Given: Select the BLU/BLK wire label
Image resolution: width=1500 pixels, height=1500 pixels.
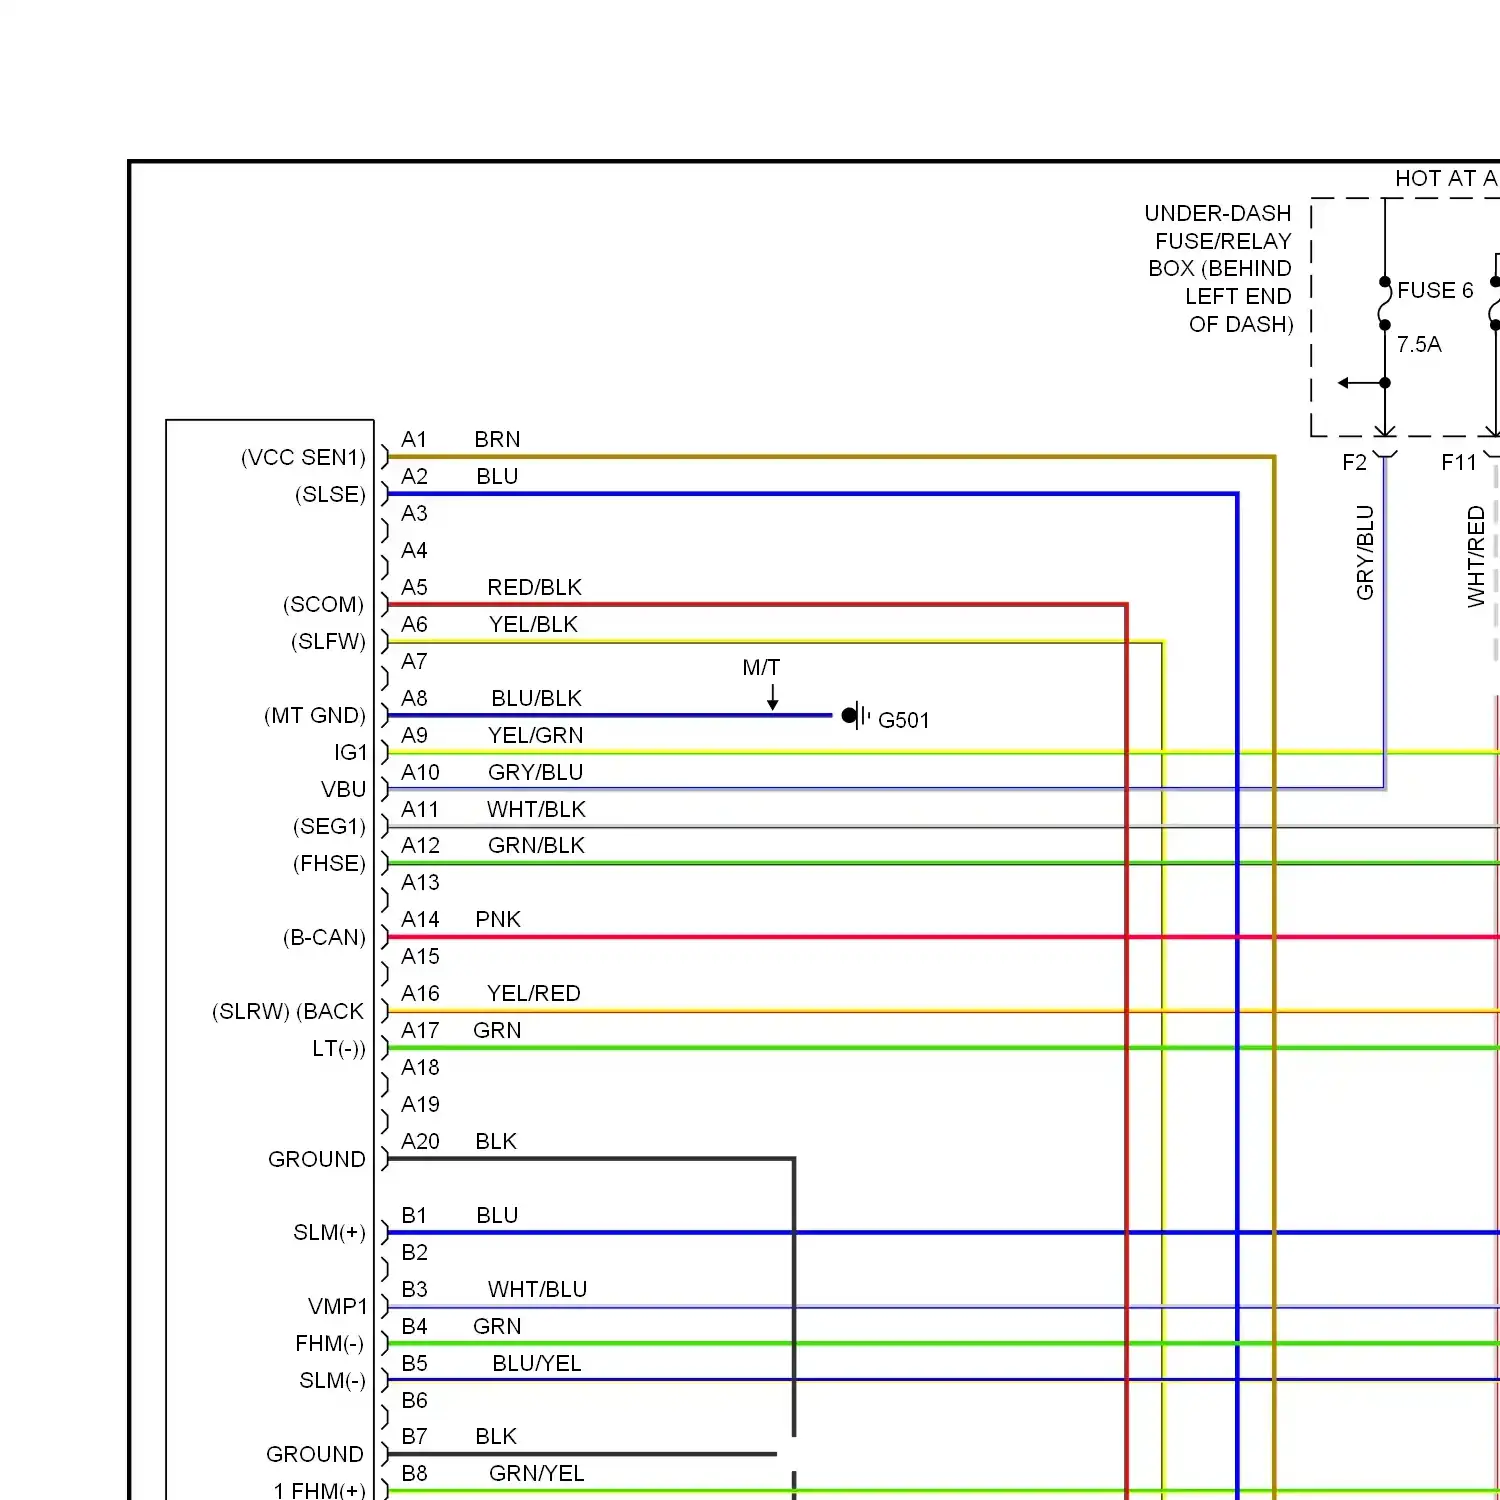Looking at the screenshot, I should (x=536, y=699).
